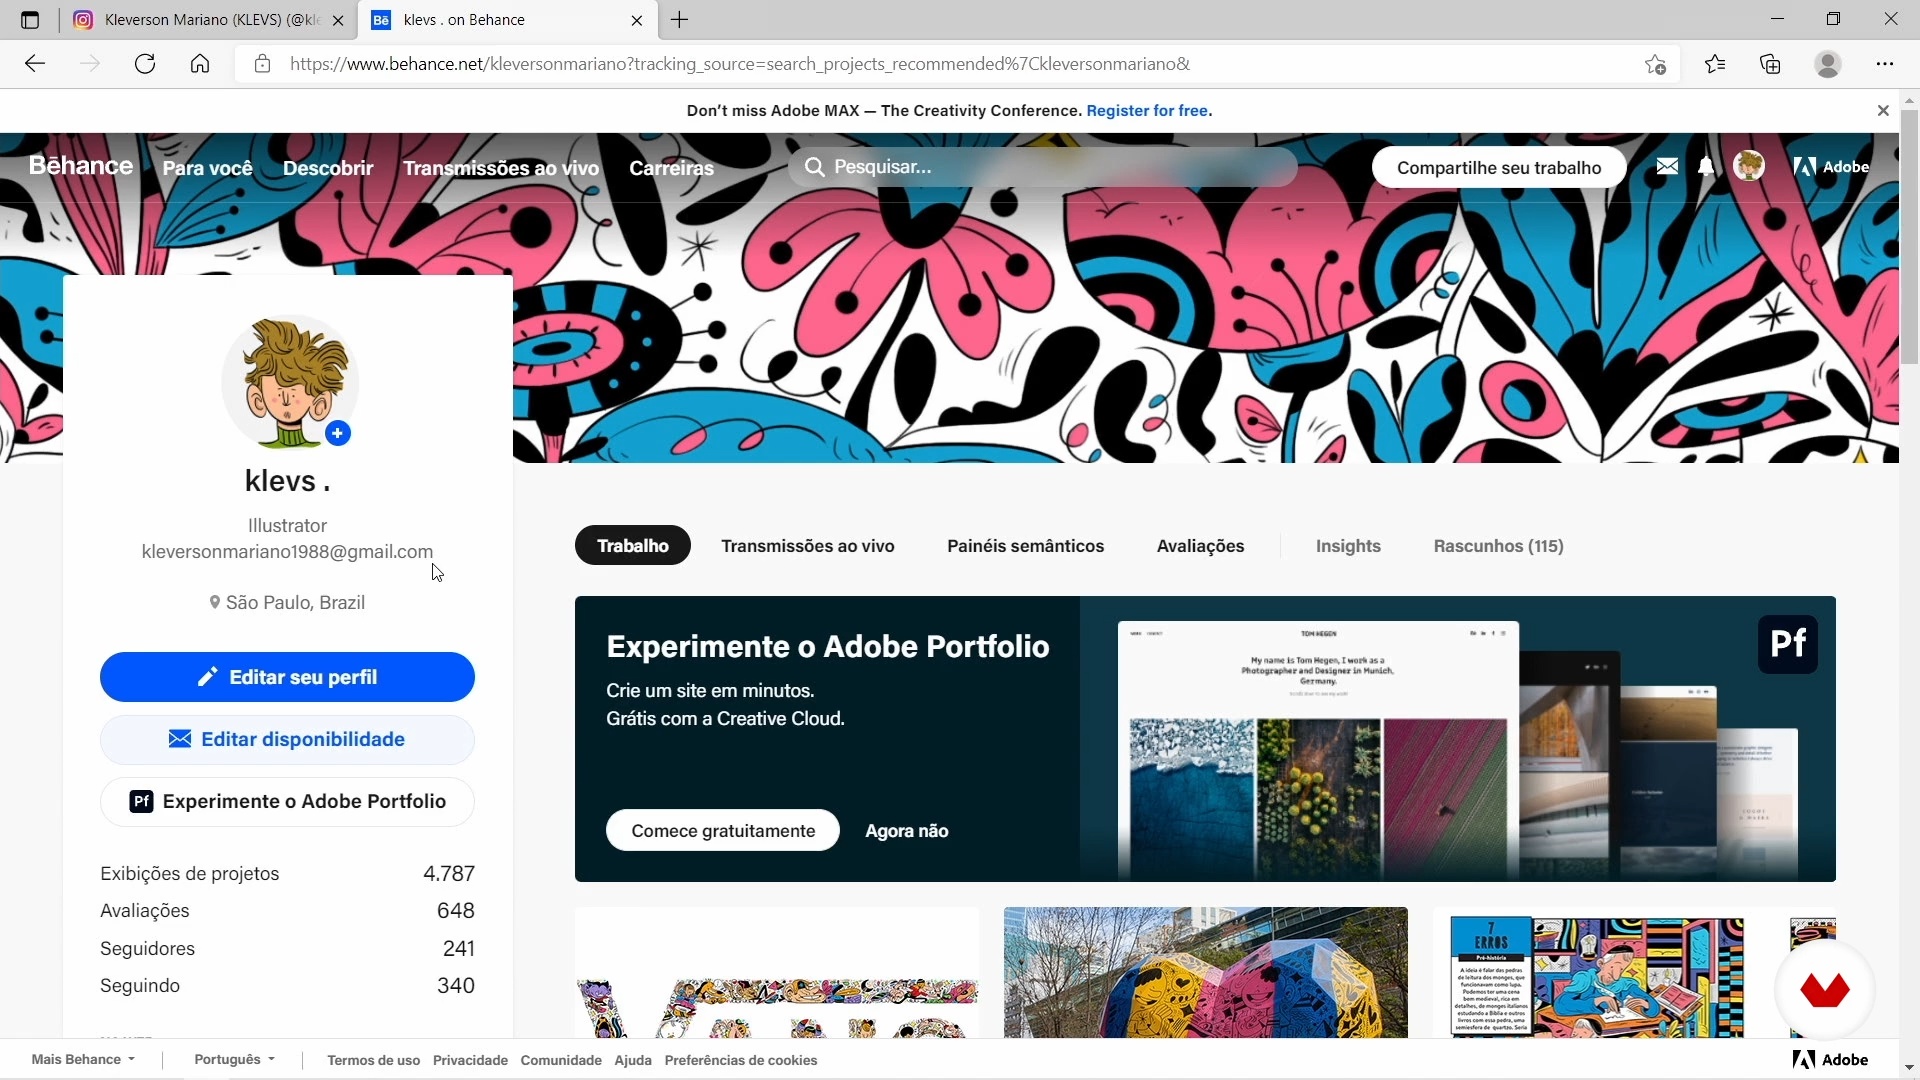Open Descobrir in navigation
The image size is (1920, 1080).
[328, 168]
